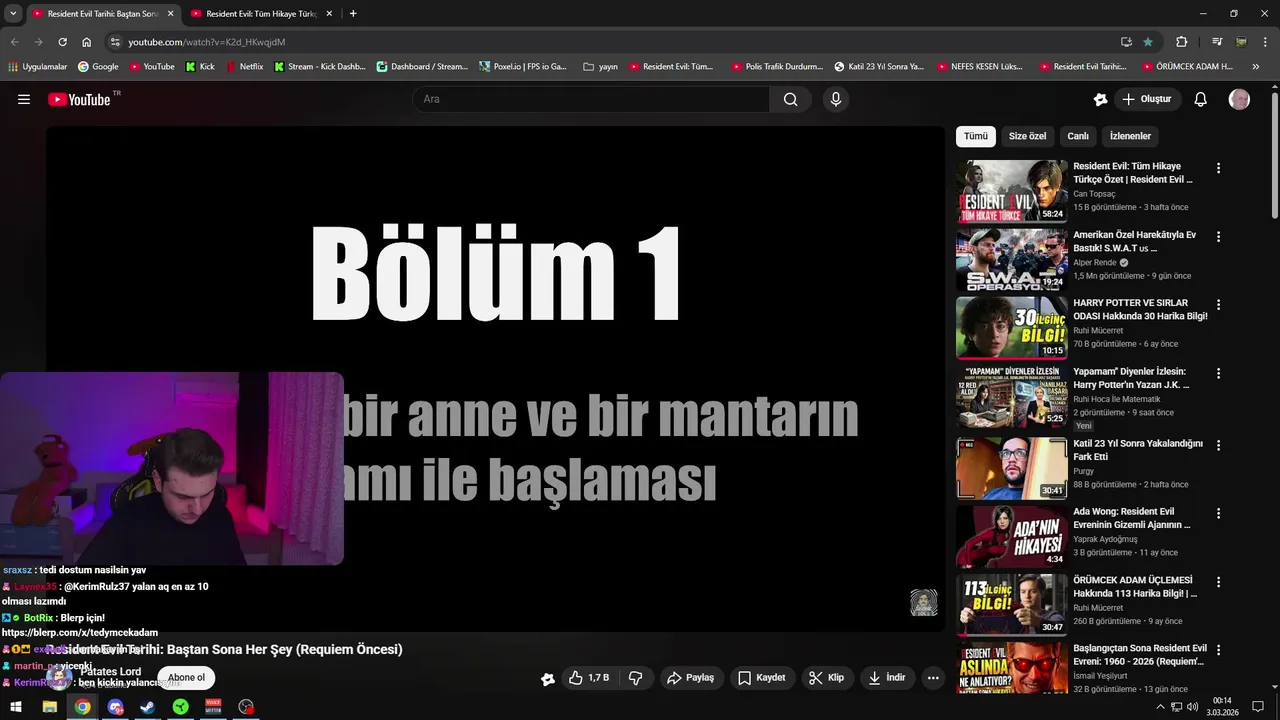Open the account avatar menu
1280x720 pixels.
1239,99
